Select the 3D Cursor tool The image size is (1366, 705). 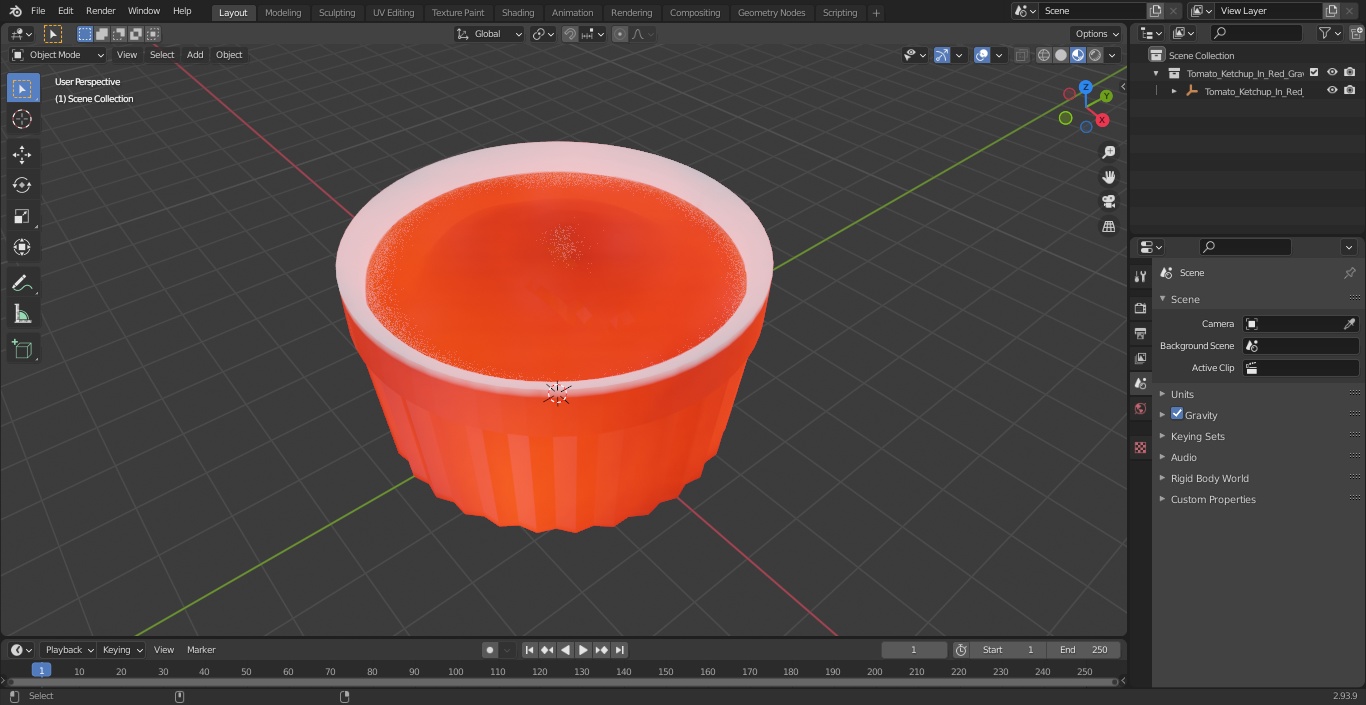click(x=22, y=119)
